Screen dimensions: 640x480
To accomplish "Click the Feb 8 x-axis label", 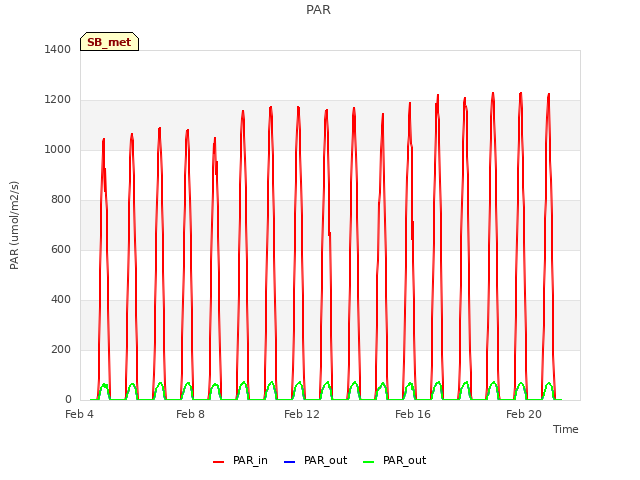I will point(190,414).
